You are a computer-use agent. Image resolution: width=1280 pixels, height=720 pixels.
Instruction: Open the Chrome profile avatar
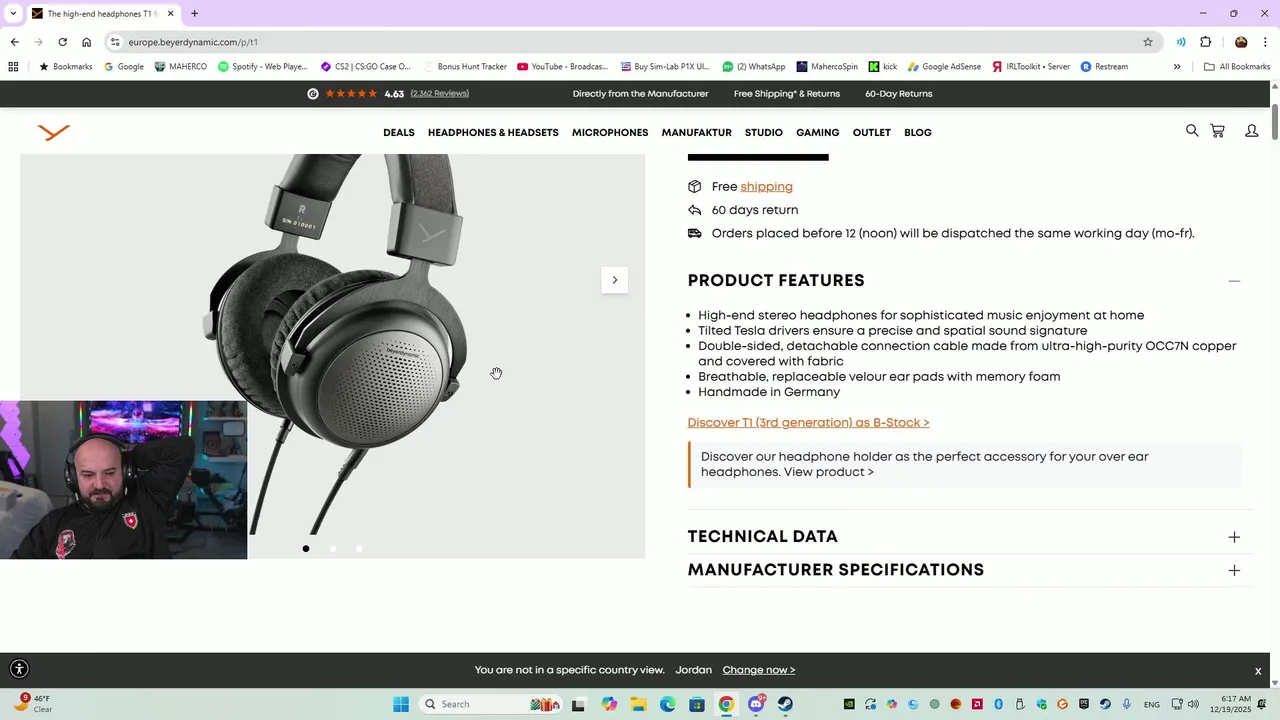(x=1241, y=42)
